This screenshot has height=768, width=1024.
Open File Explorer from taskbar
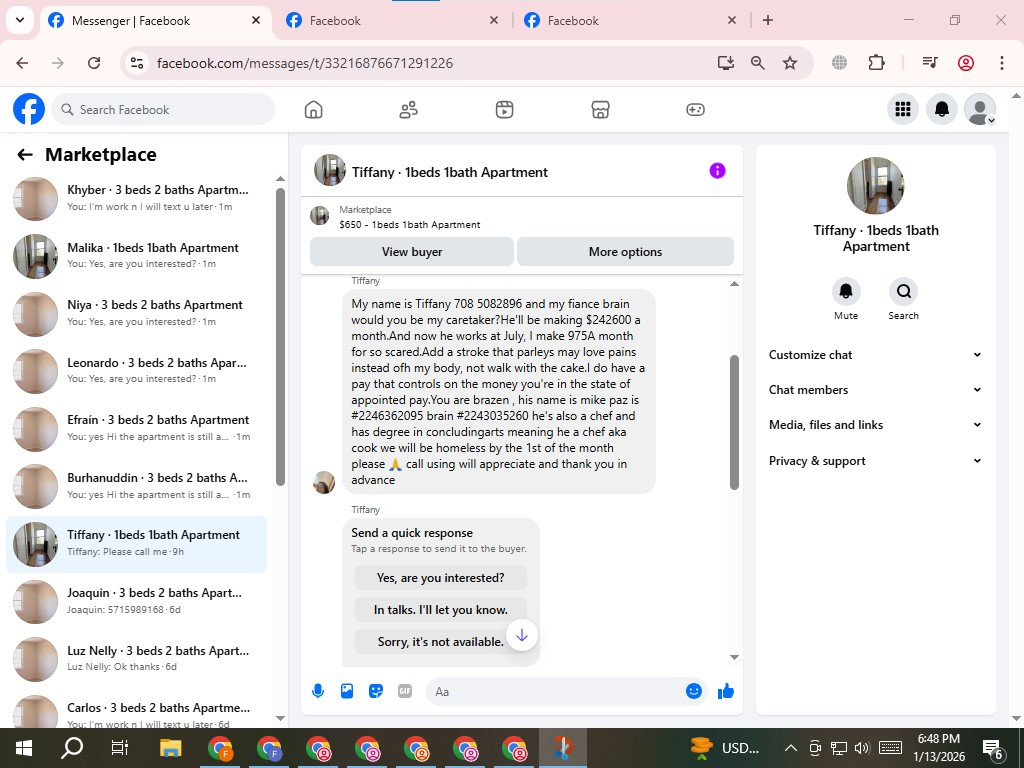tap(170, 748)
